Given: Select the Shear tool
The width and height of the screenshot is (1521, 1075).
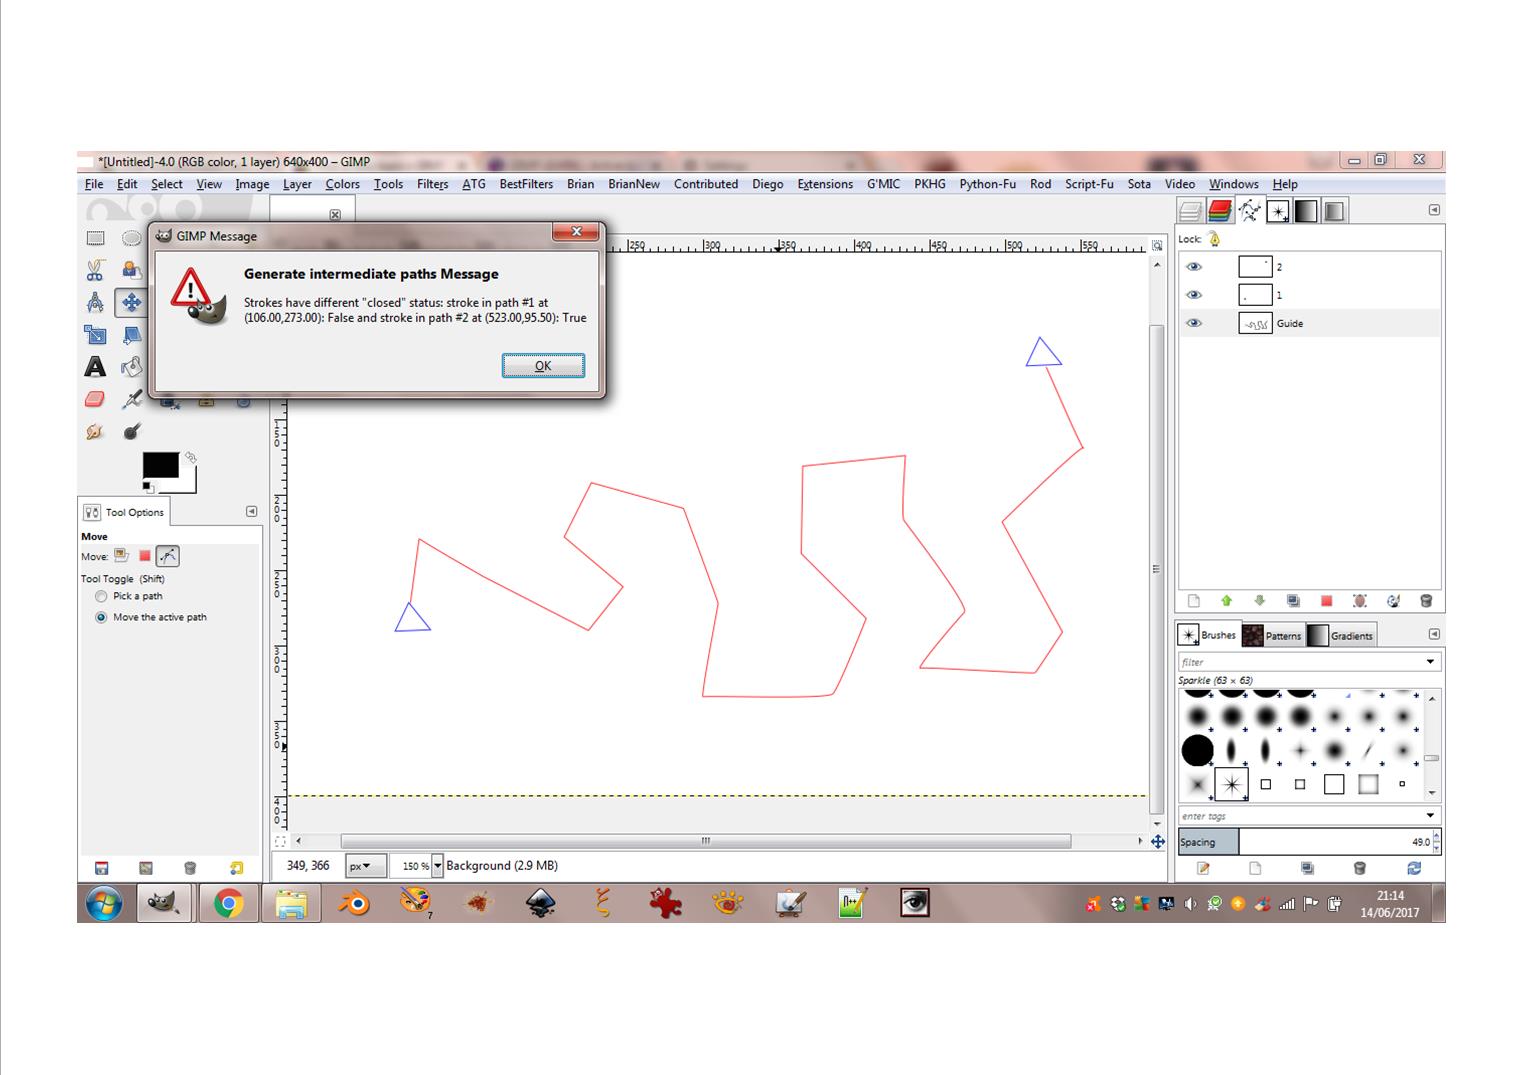Looking at the screenshot, I should [131, 334].
